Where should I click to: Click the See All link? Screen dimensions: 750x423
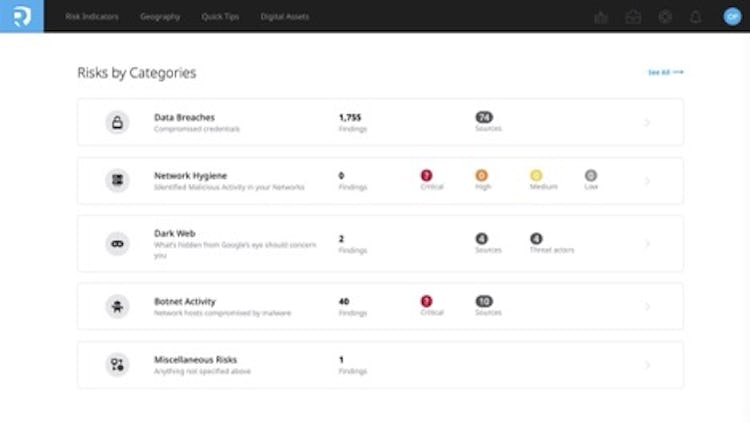pyautogui.click(x=665, y=73)
